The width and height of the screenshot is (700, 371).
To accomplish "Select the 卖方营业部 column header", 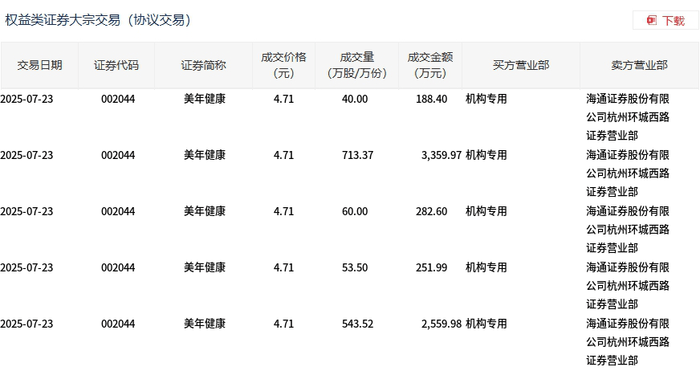I will [639, 66].
